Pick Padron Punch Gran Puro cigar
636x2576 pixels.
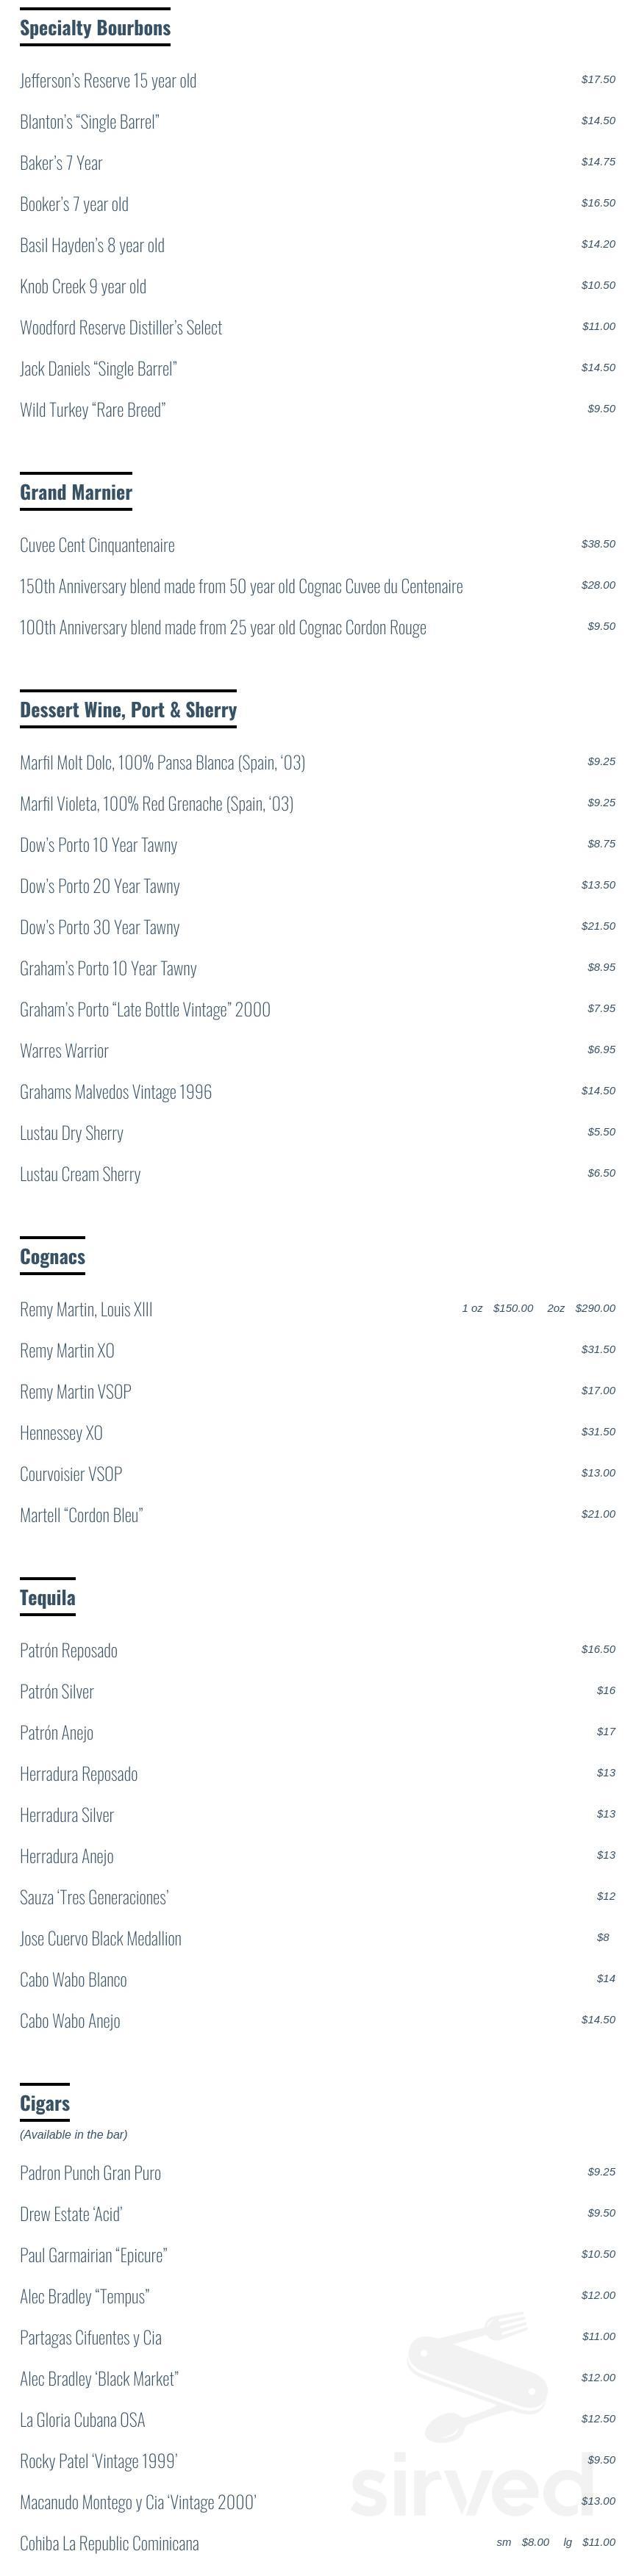point(90,2174)
